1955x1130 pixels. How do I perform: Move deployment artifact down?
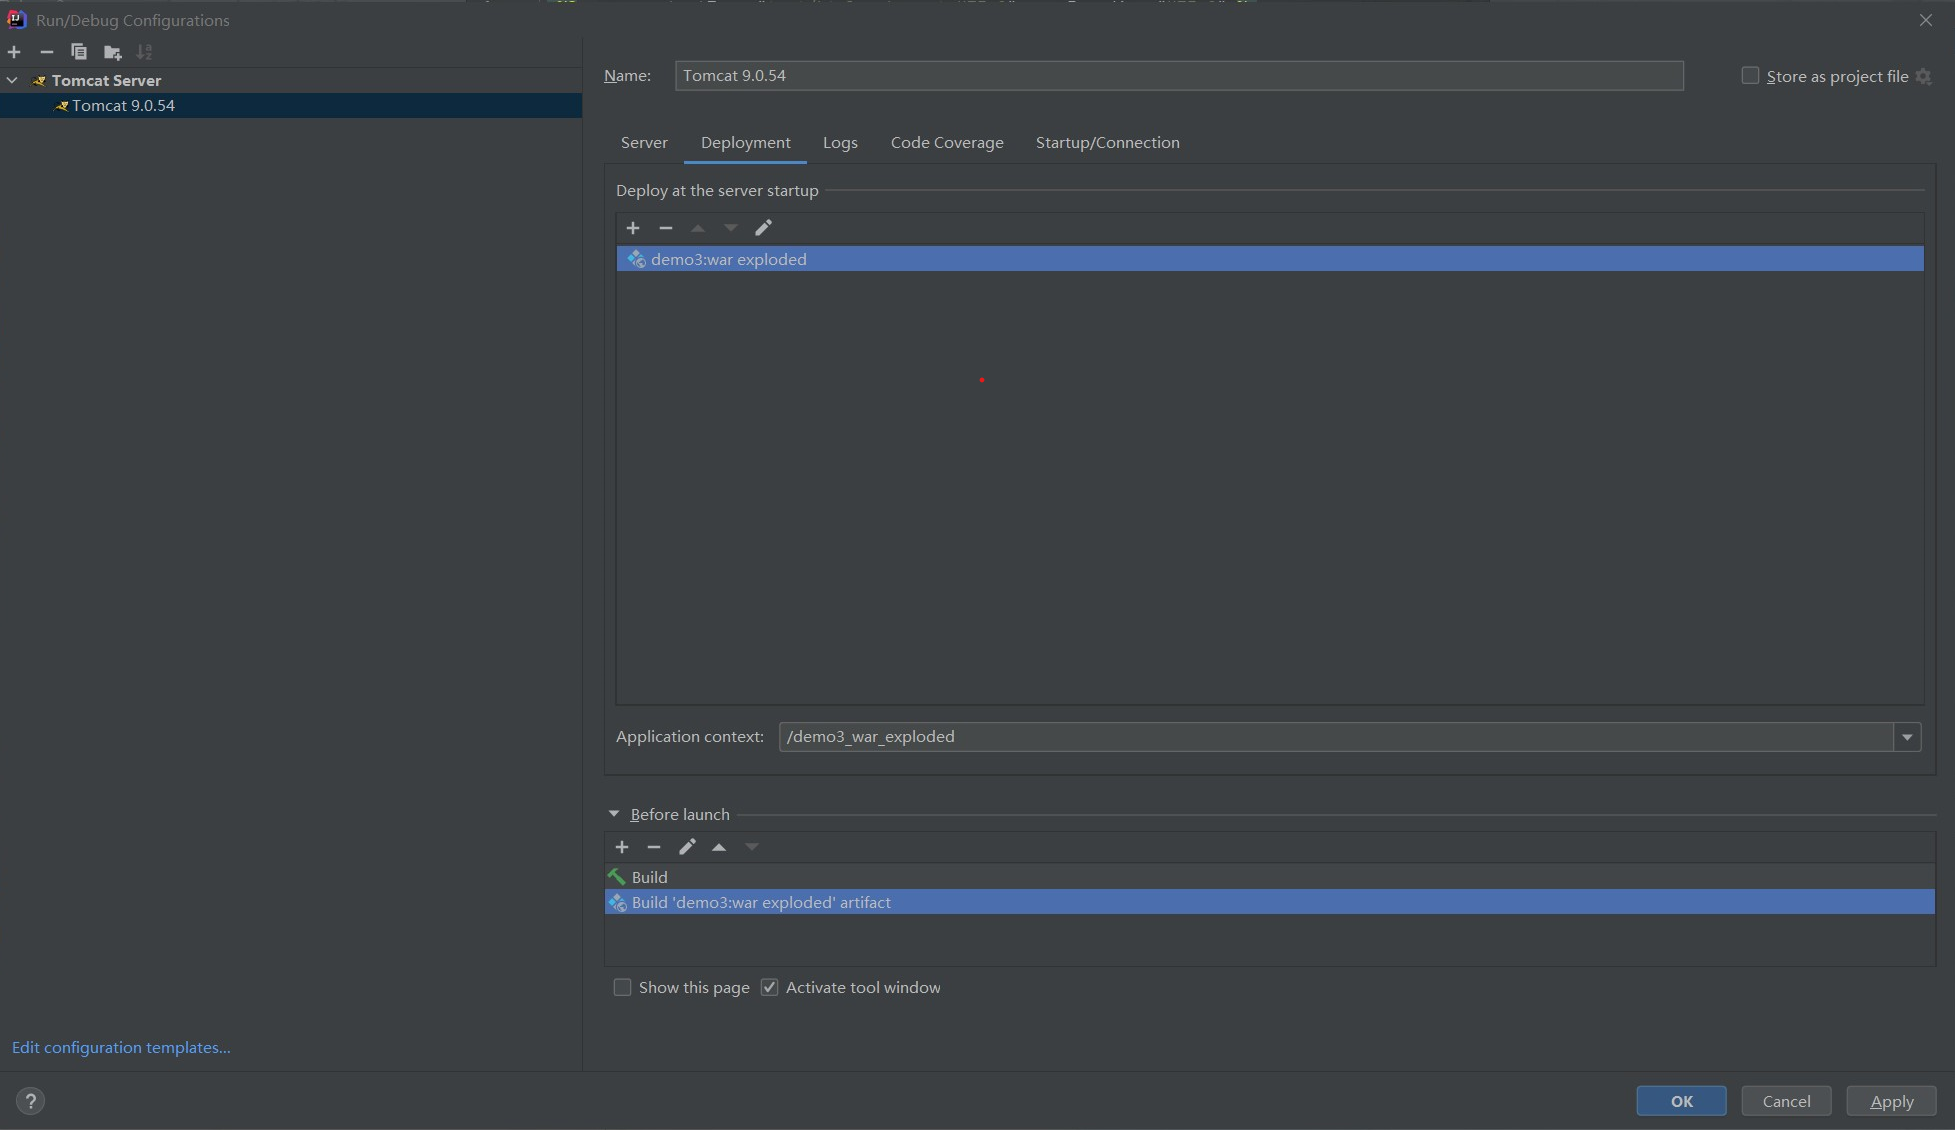731,228
